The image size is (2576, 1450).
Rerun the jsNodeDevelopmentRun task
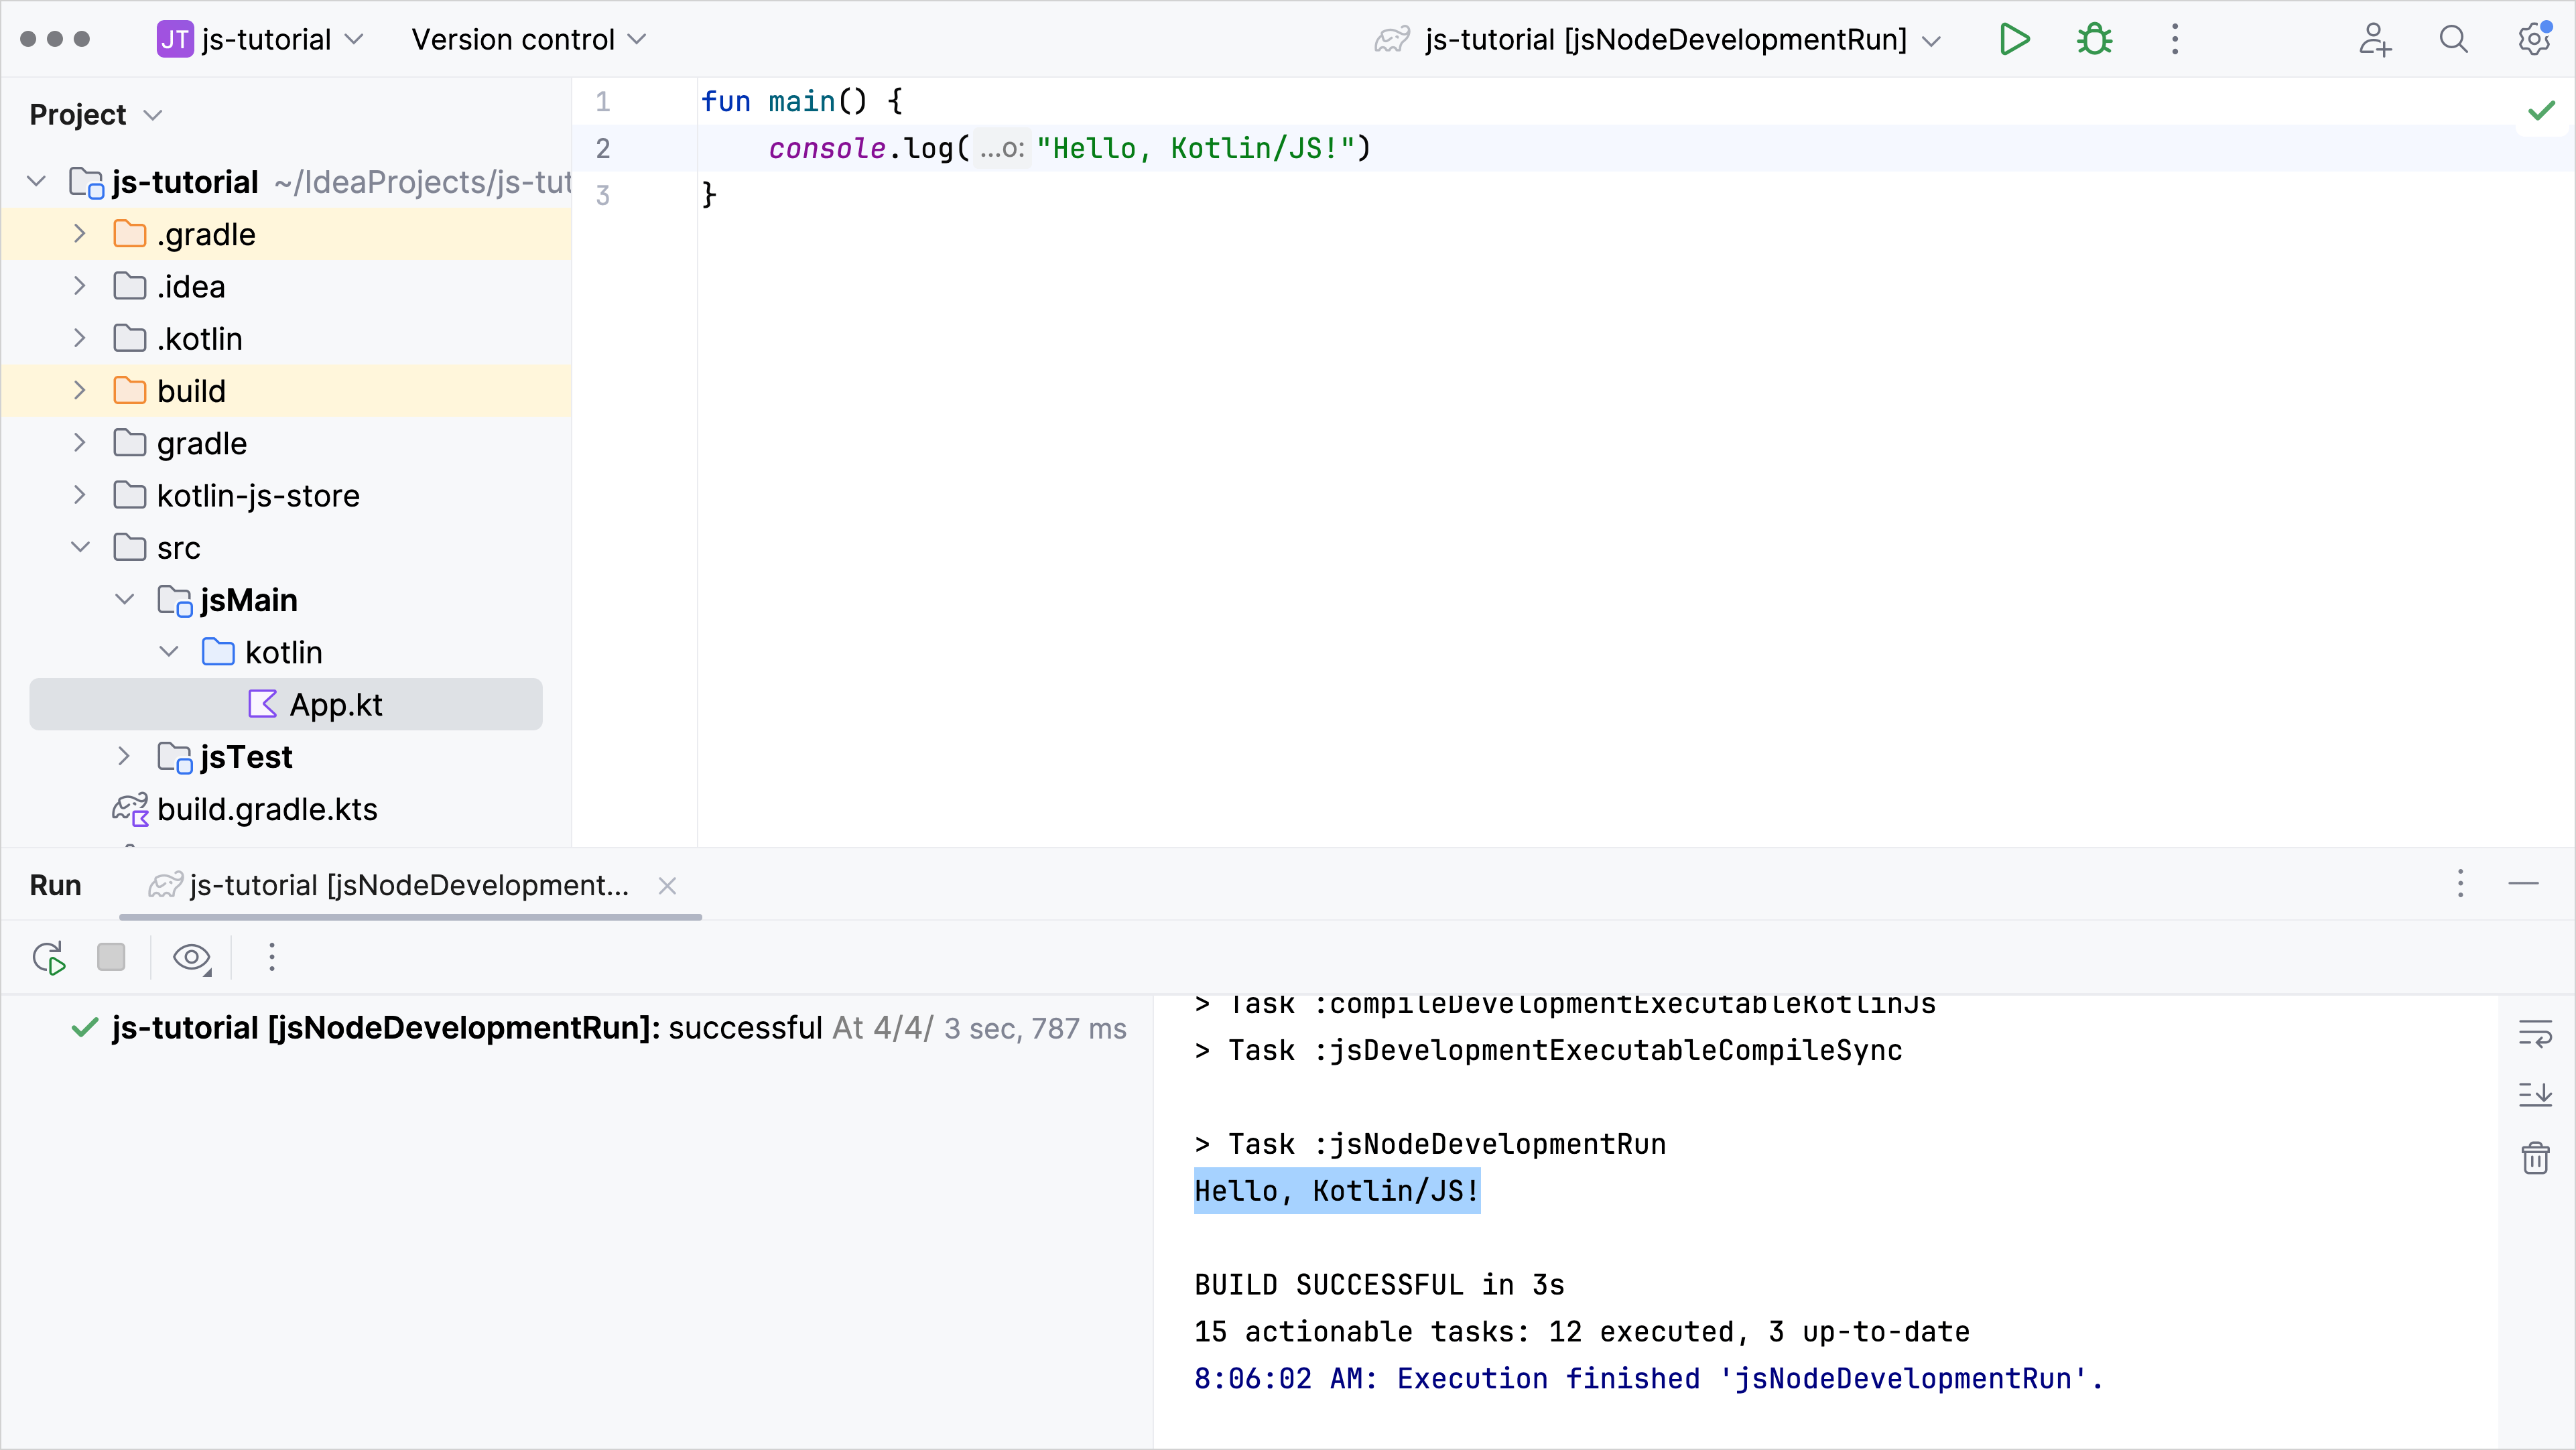[x=48, y=957]
